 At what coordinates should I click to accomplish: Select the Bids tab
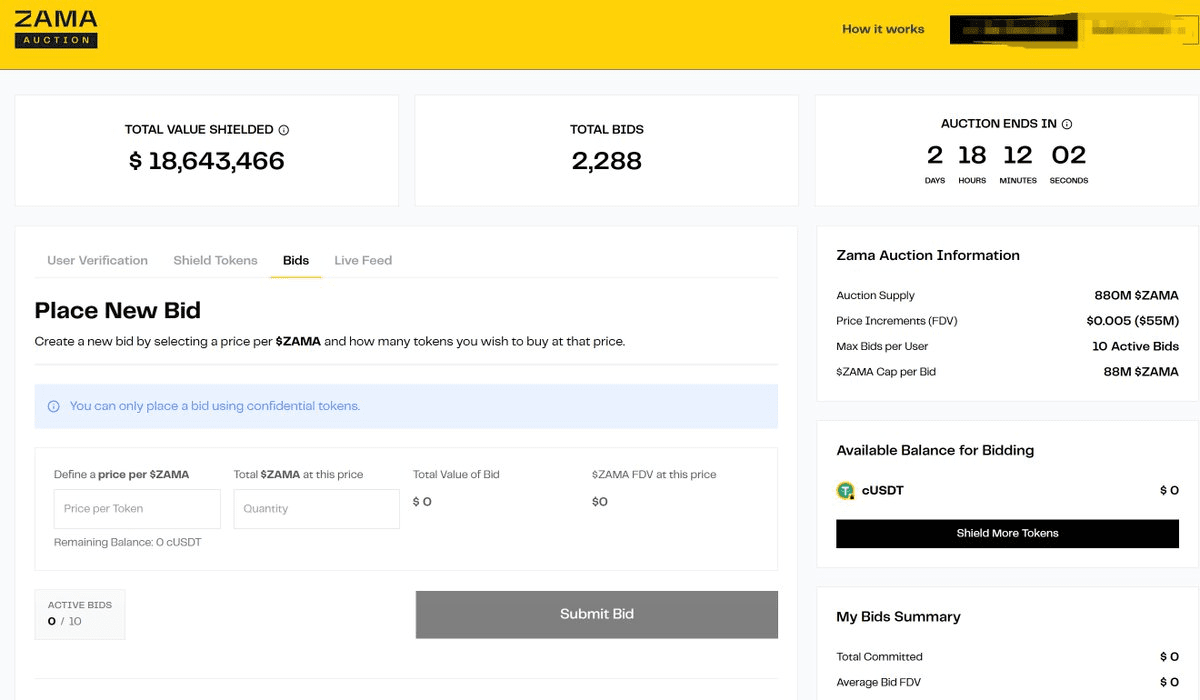(296, 260)
